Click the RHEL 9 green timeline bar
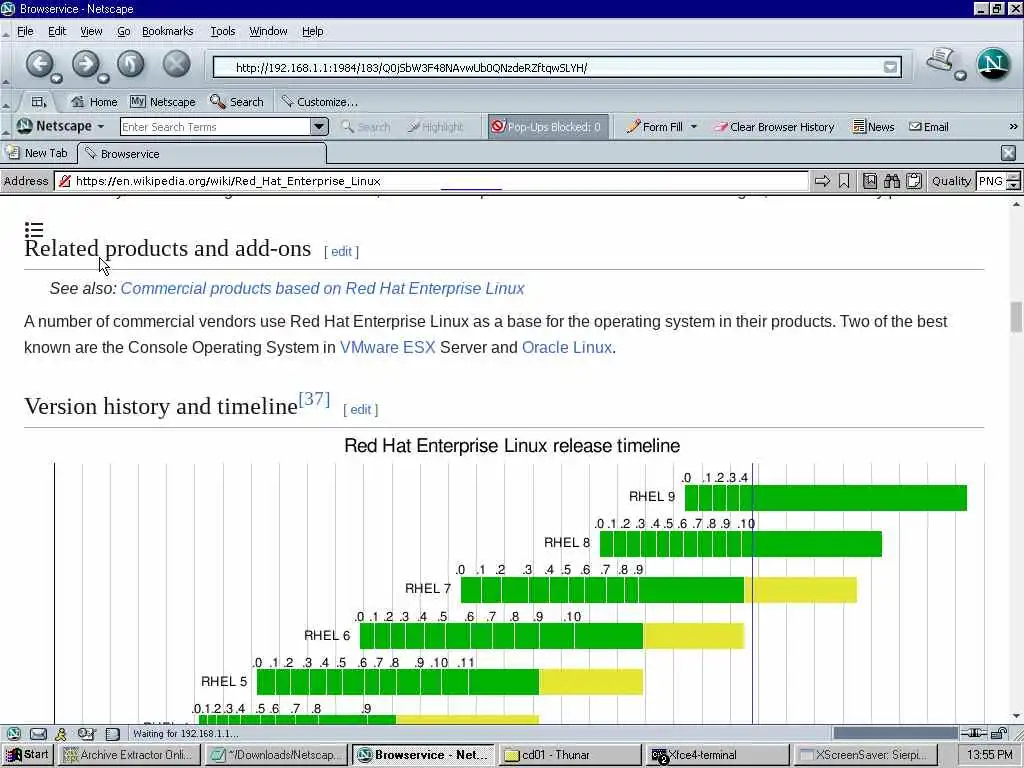This screenshot has height=768, width=1024. click(825, 498)
